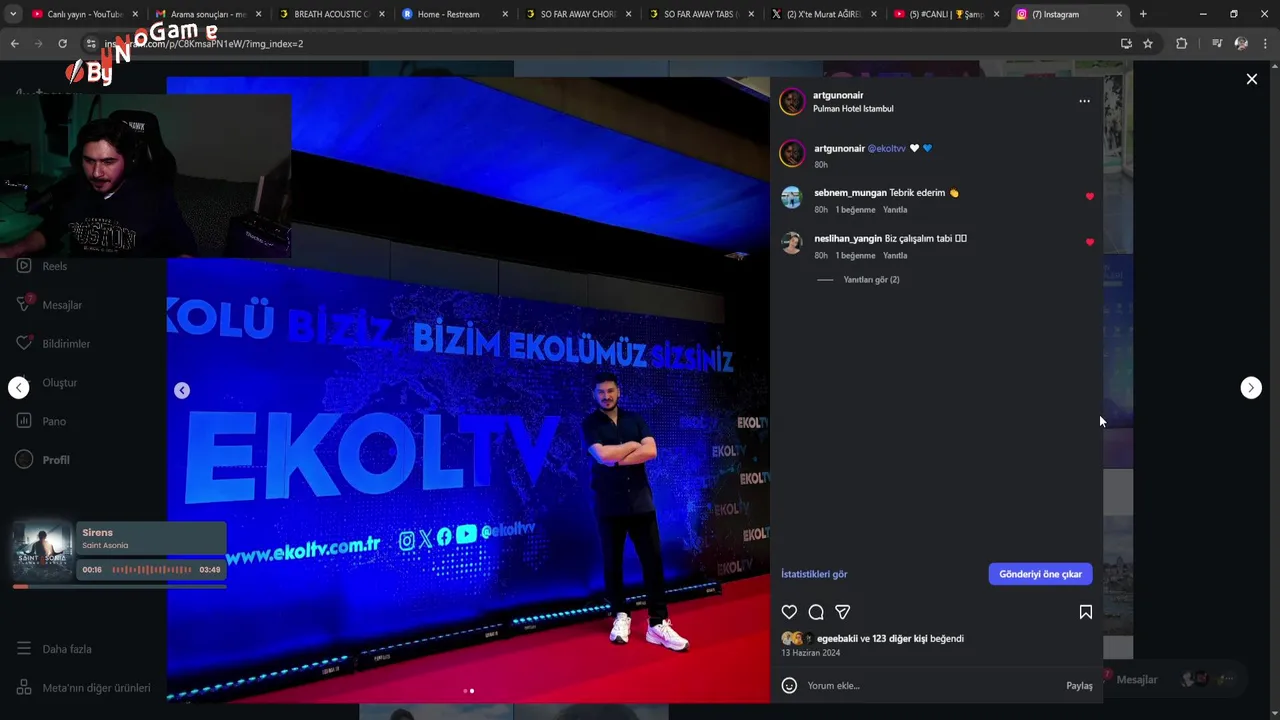This screenshot has height=720, width=1280.
Task: Switch to 'Home - Restream' tab
Action: click(454, 14)
